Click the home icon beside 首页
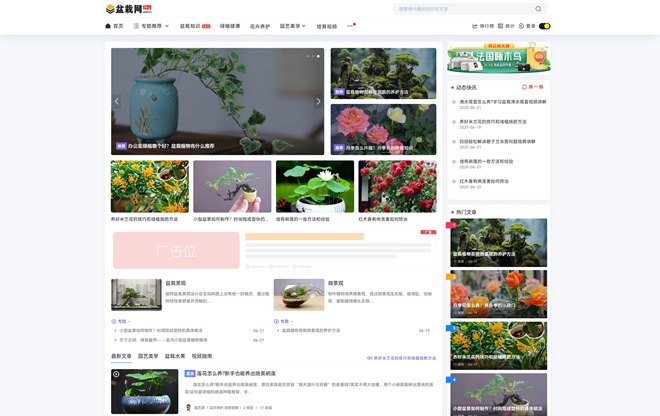The width and height of the screenshot is (660, 416). tap(108, 26)
